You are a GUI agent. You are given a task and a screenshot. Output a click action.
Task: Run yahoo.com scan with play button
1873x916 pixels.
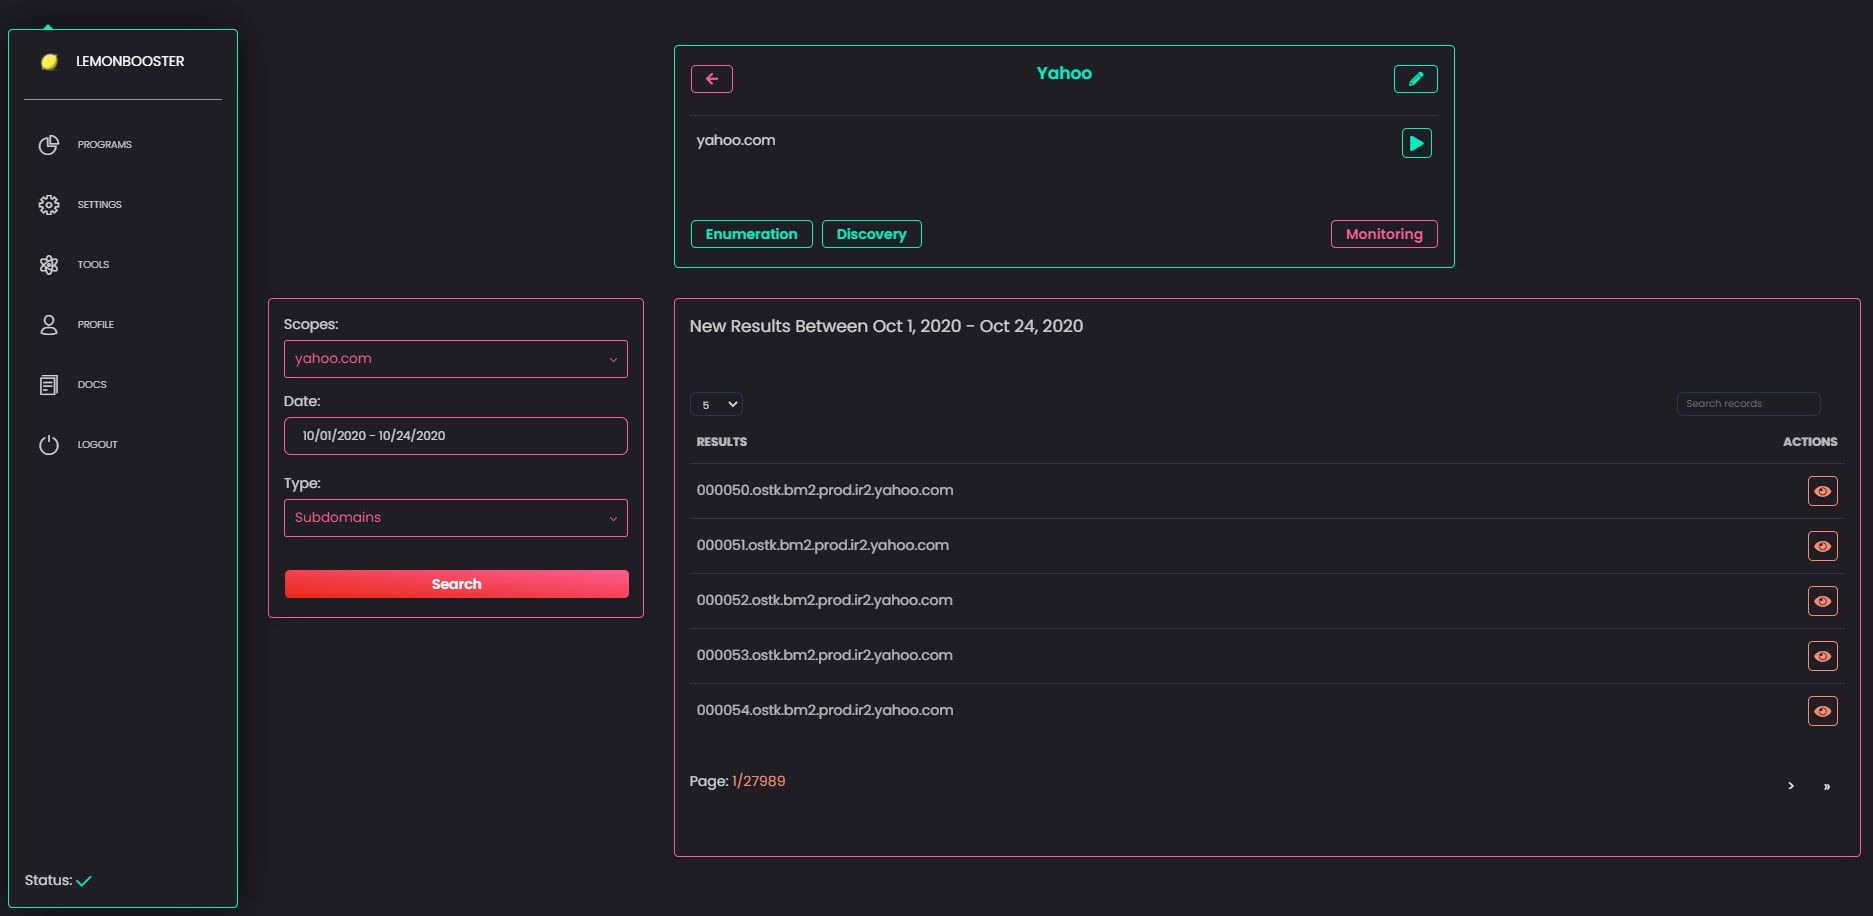[1416, 143]
